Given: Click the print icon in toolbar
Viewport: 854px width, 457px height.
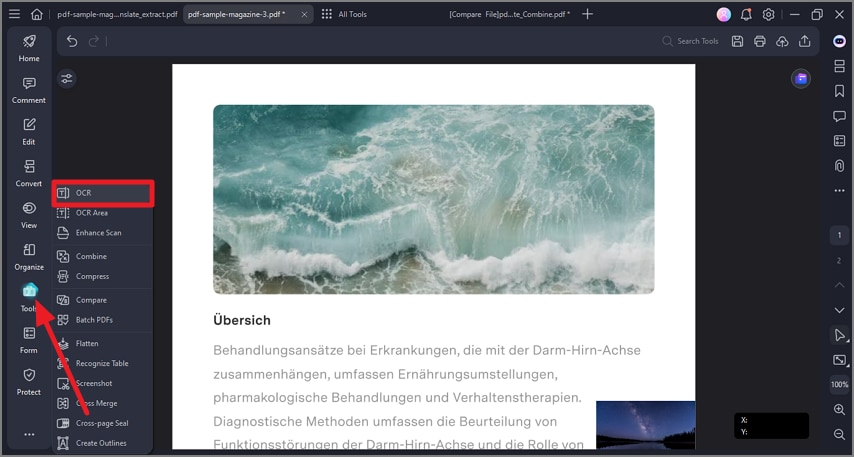Looking at the screenshot, I should click(x=760, y=41).
